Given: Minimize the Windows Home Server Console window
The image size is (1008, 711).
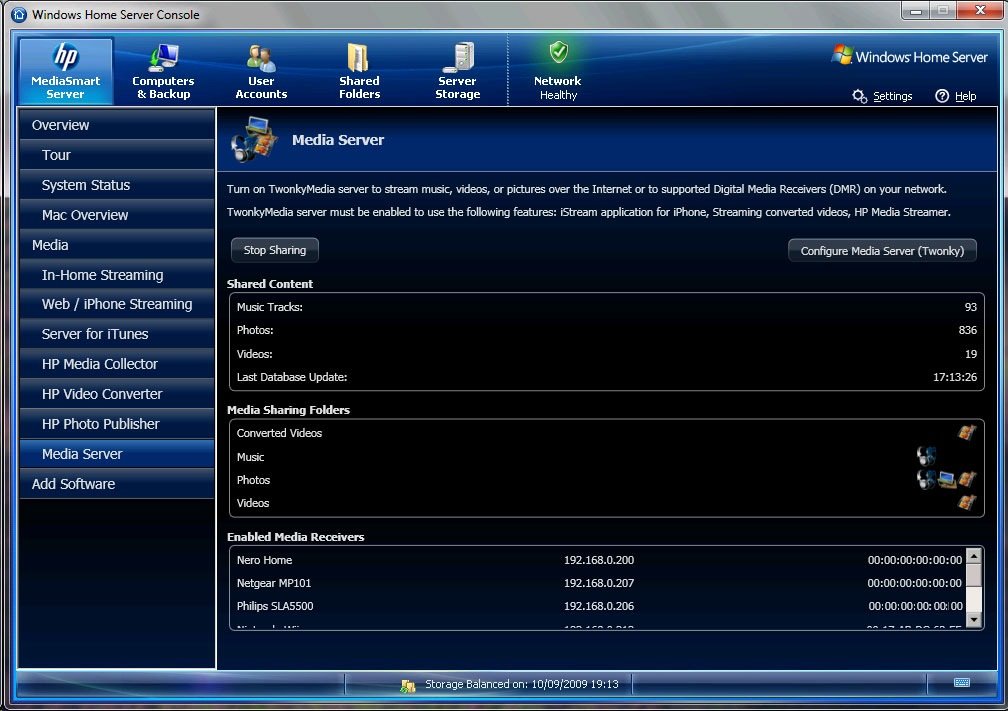Looking at the screenshot, I should pyautogui.click(x=915, y=11).
